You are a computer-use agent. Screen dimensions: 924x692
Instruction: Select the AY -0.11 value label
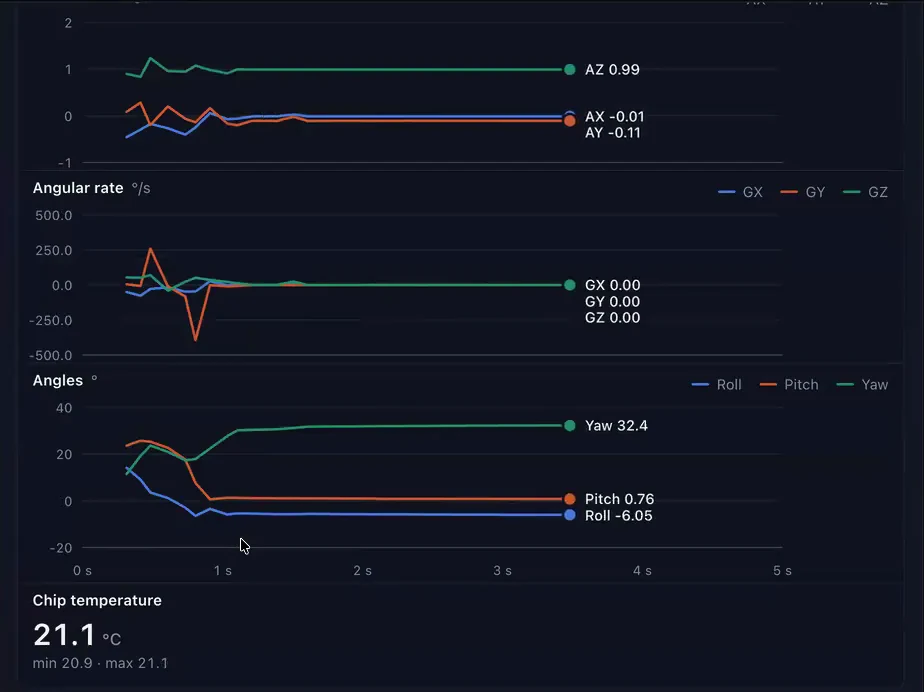[613, 133]
